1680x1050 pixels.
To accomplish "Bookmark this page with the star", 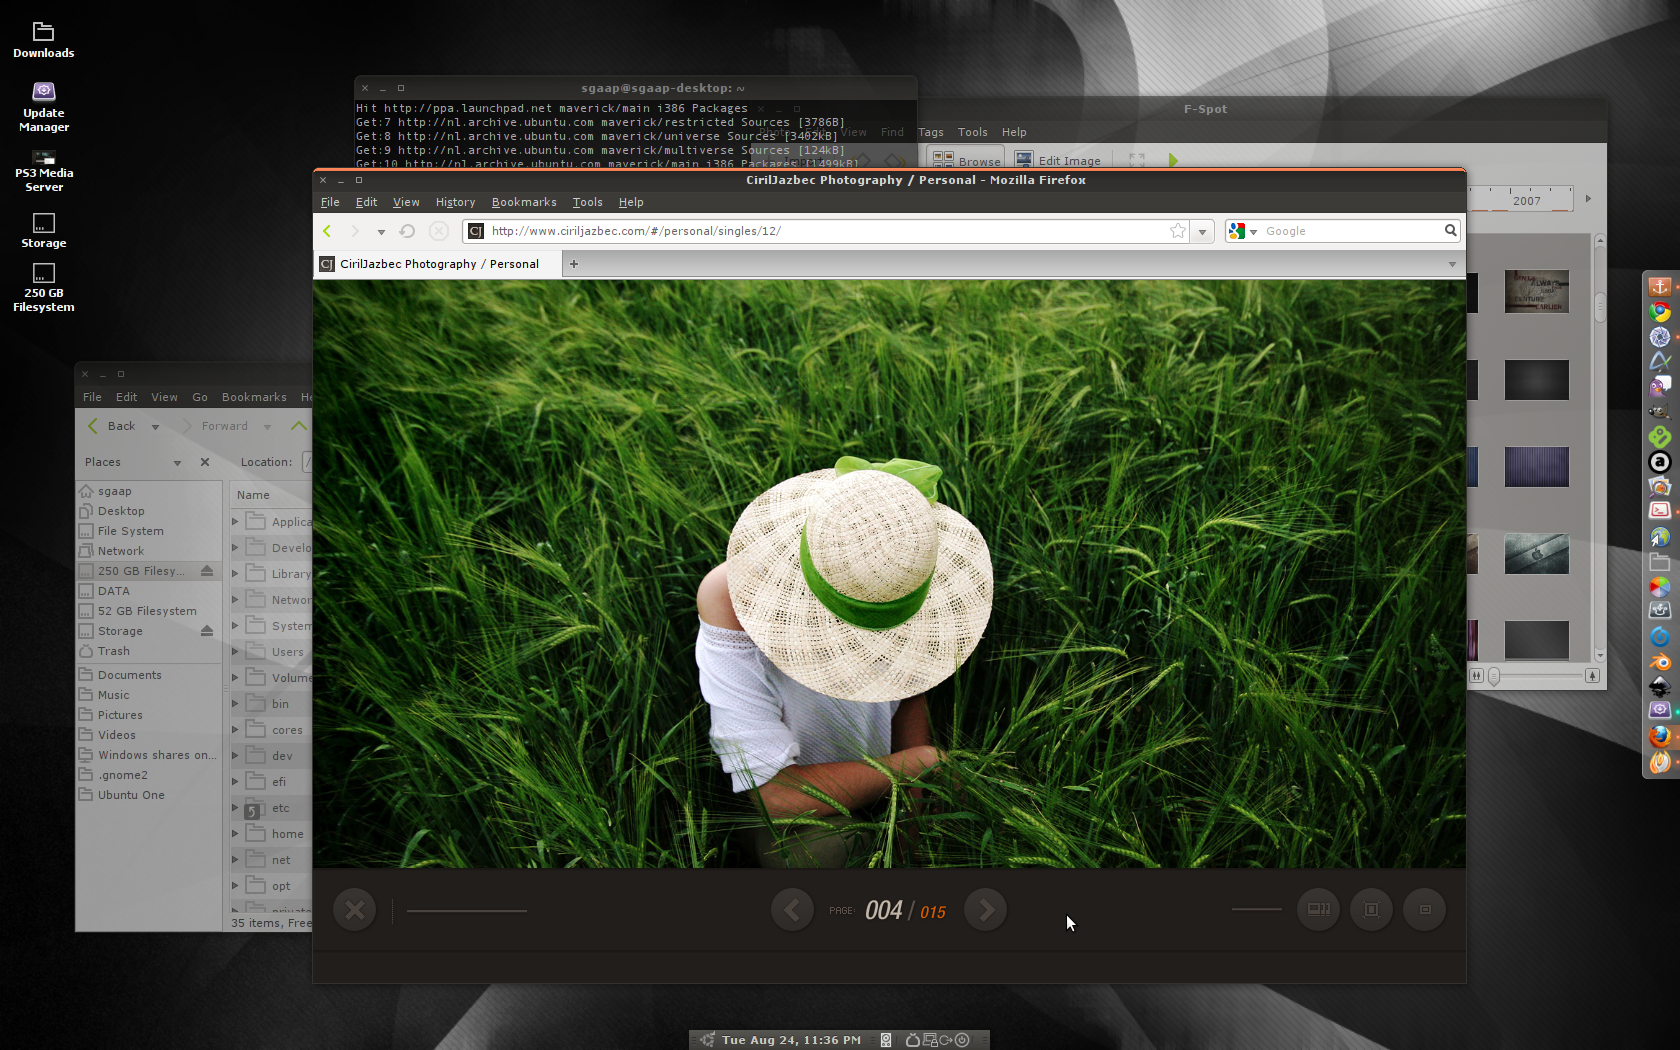I will 1178,231.
